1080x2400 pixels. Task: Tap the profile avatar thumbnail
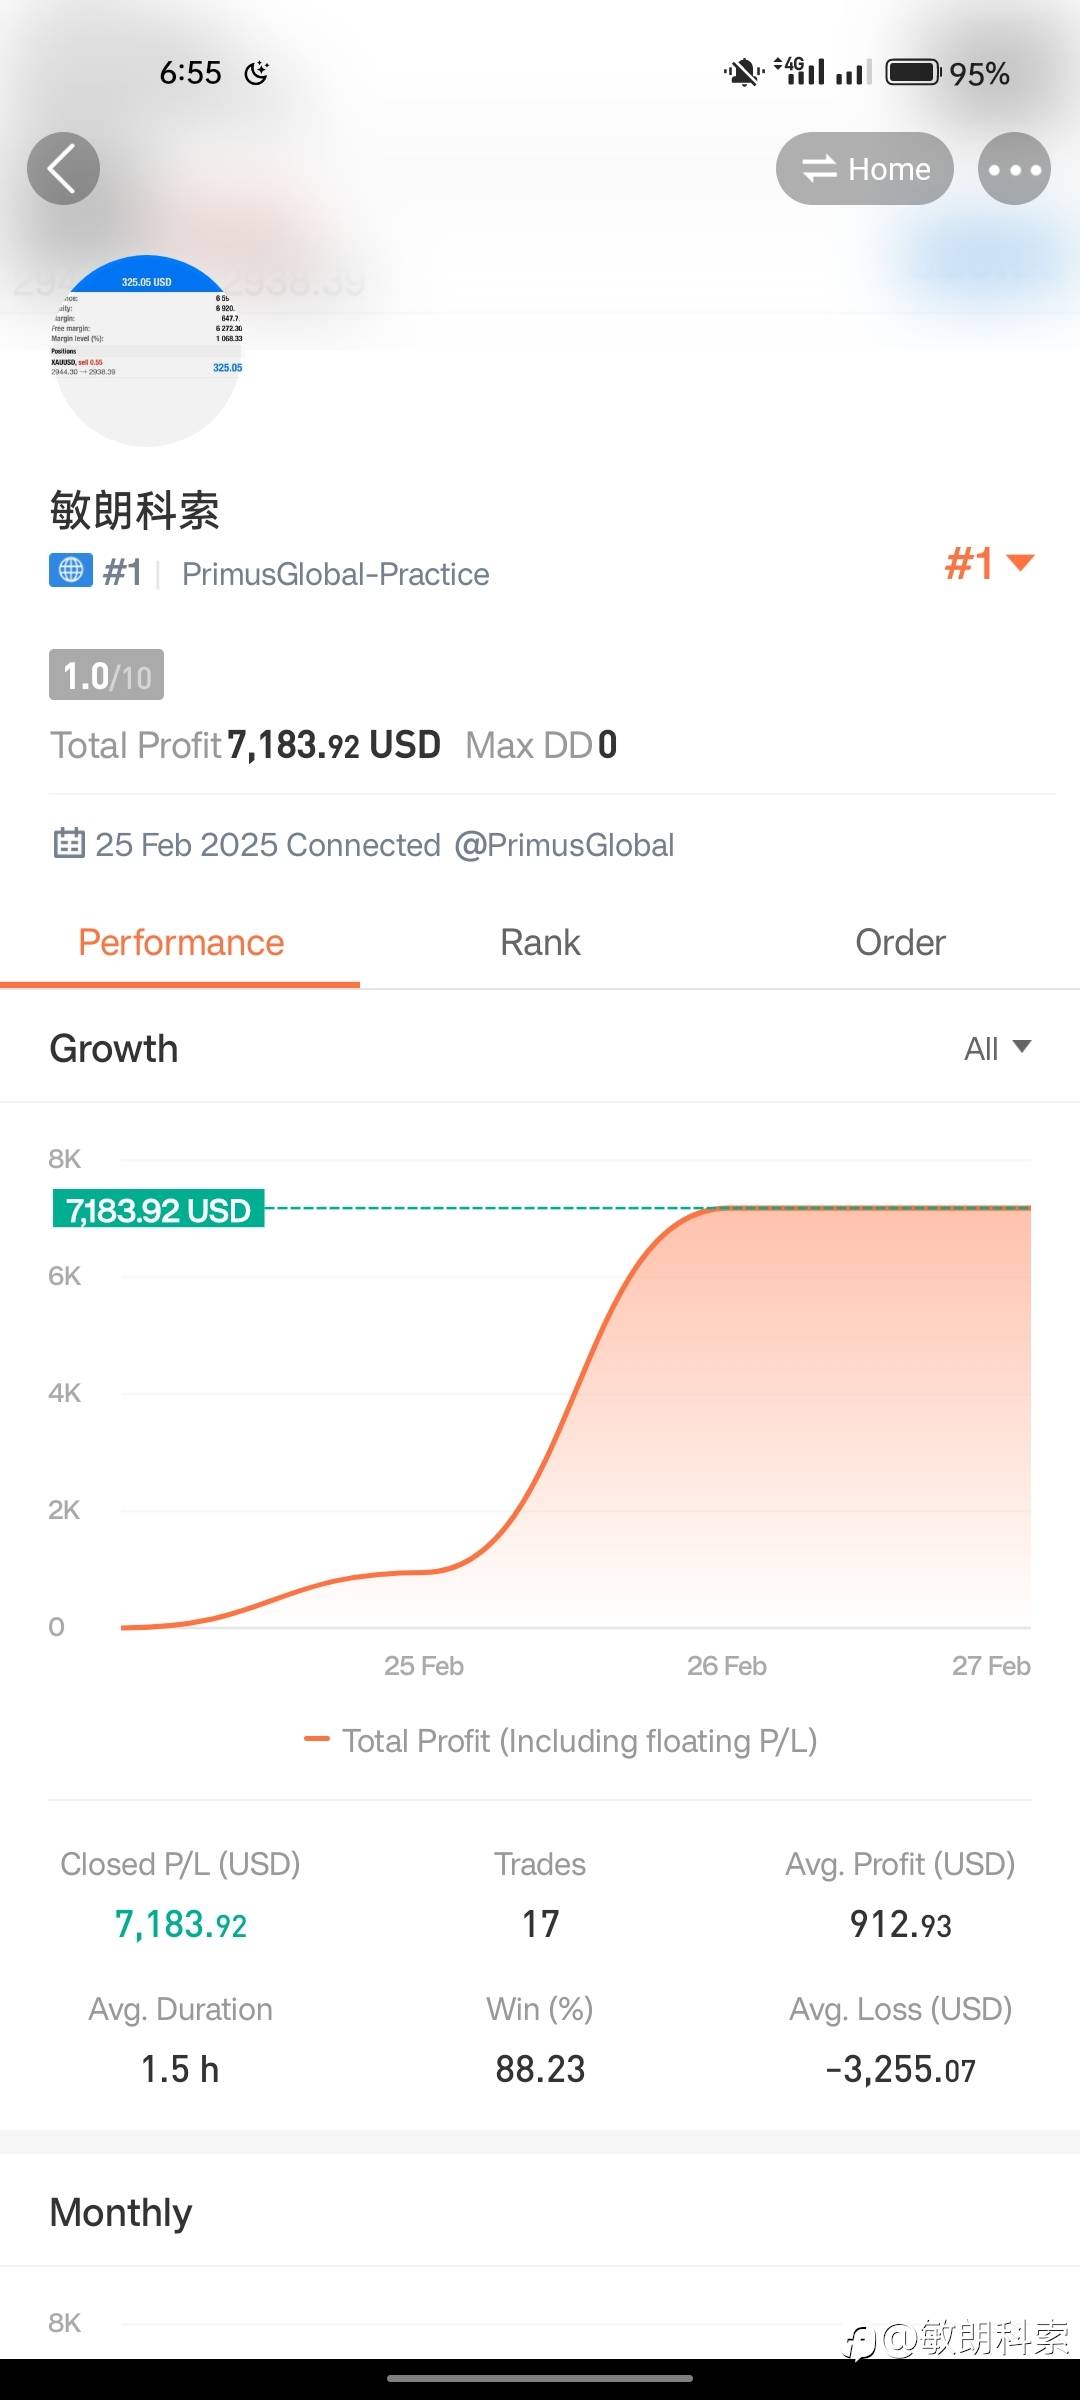click(x=147, y=350)
